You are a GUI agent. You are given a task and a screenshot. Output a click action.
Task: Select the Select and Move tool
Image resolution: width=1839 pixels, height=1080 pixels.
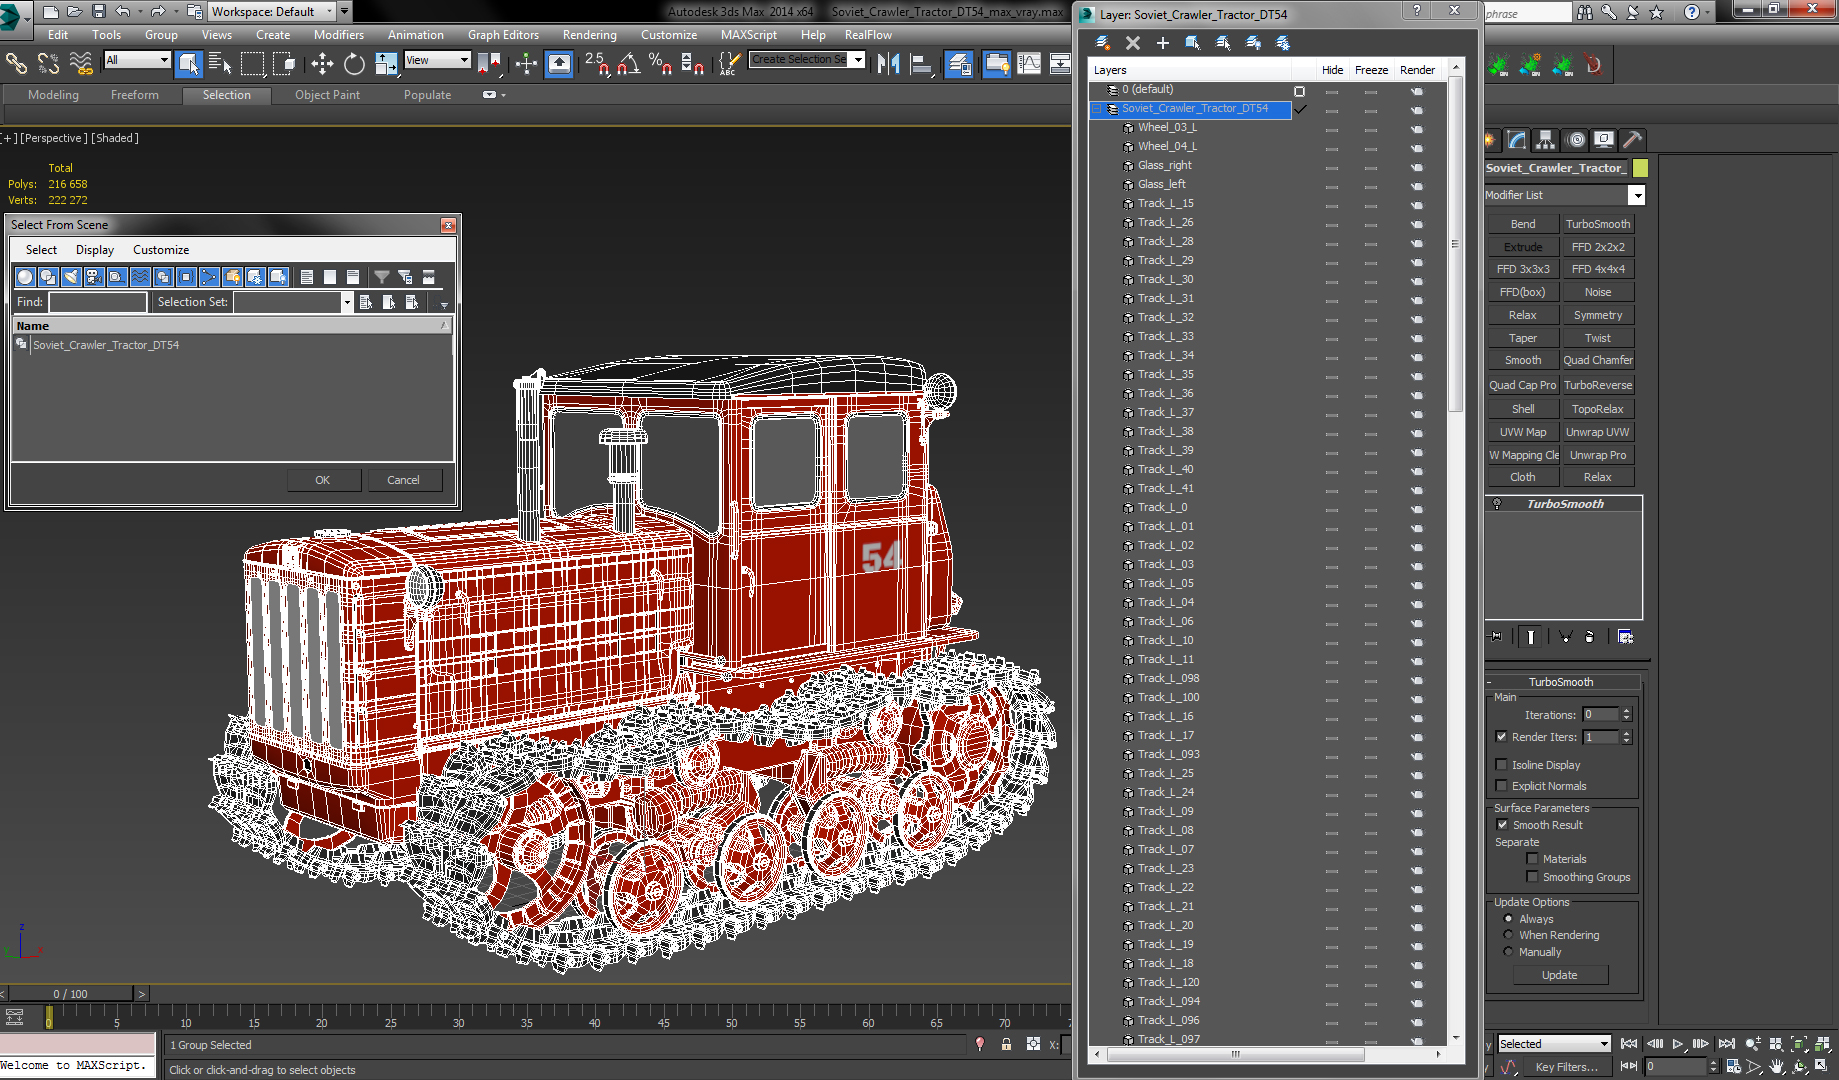[x=322, y=64]
